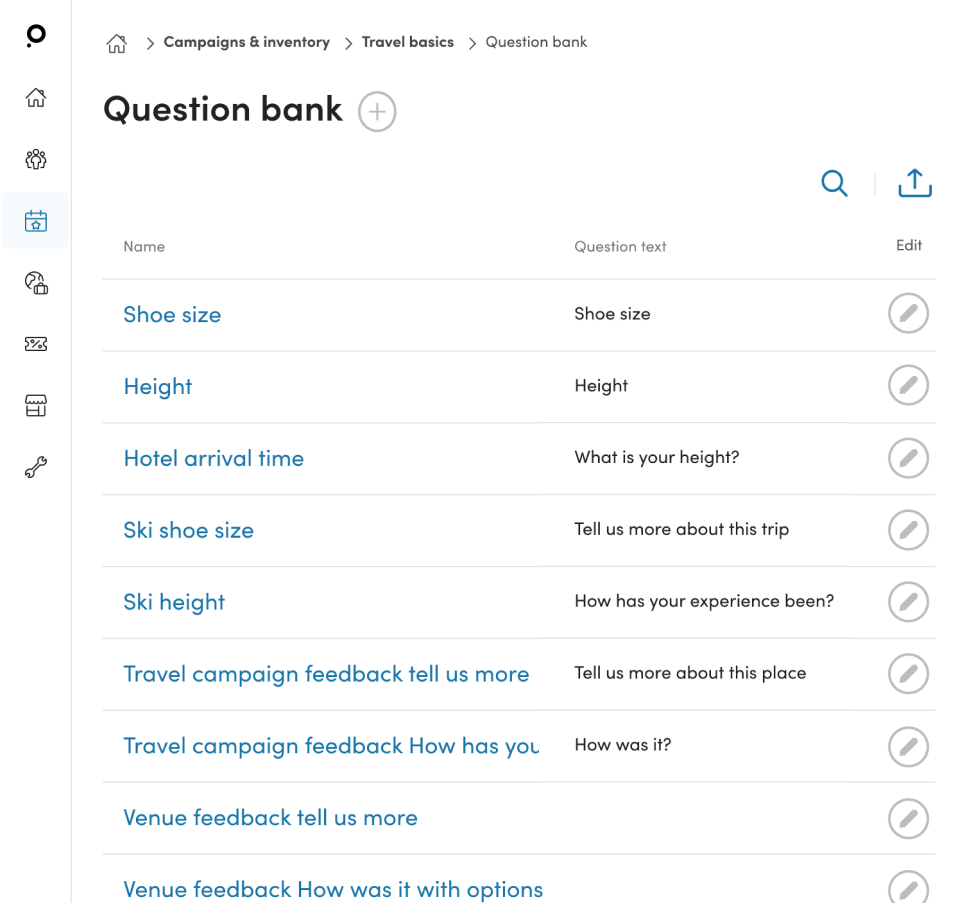Click the upload export icon
966x903 pixels.
pyautogui.click(x=914, y=184)
